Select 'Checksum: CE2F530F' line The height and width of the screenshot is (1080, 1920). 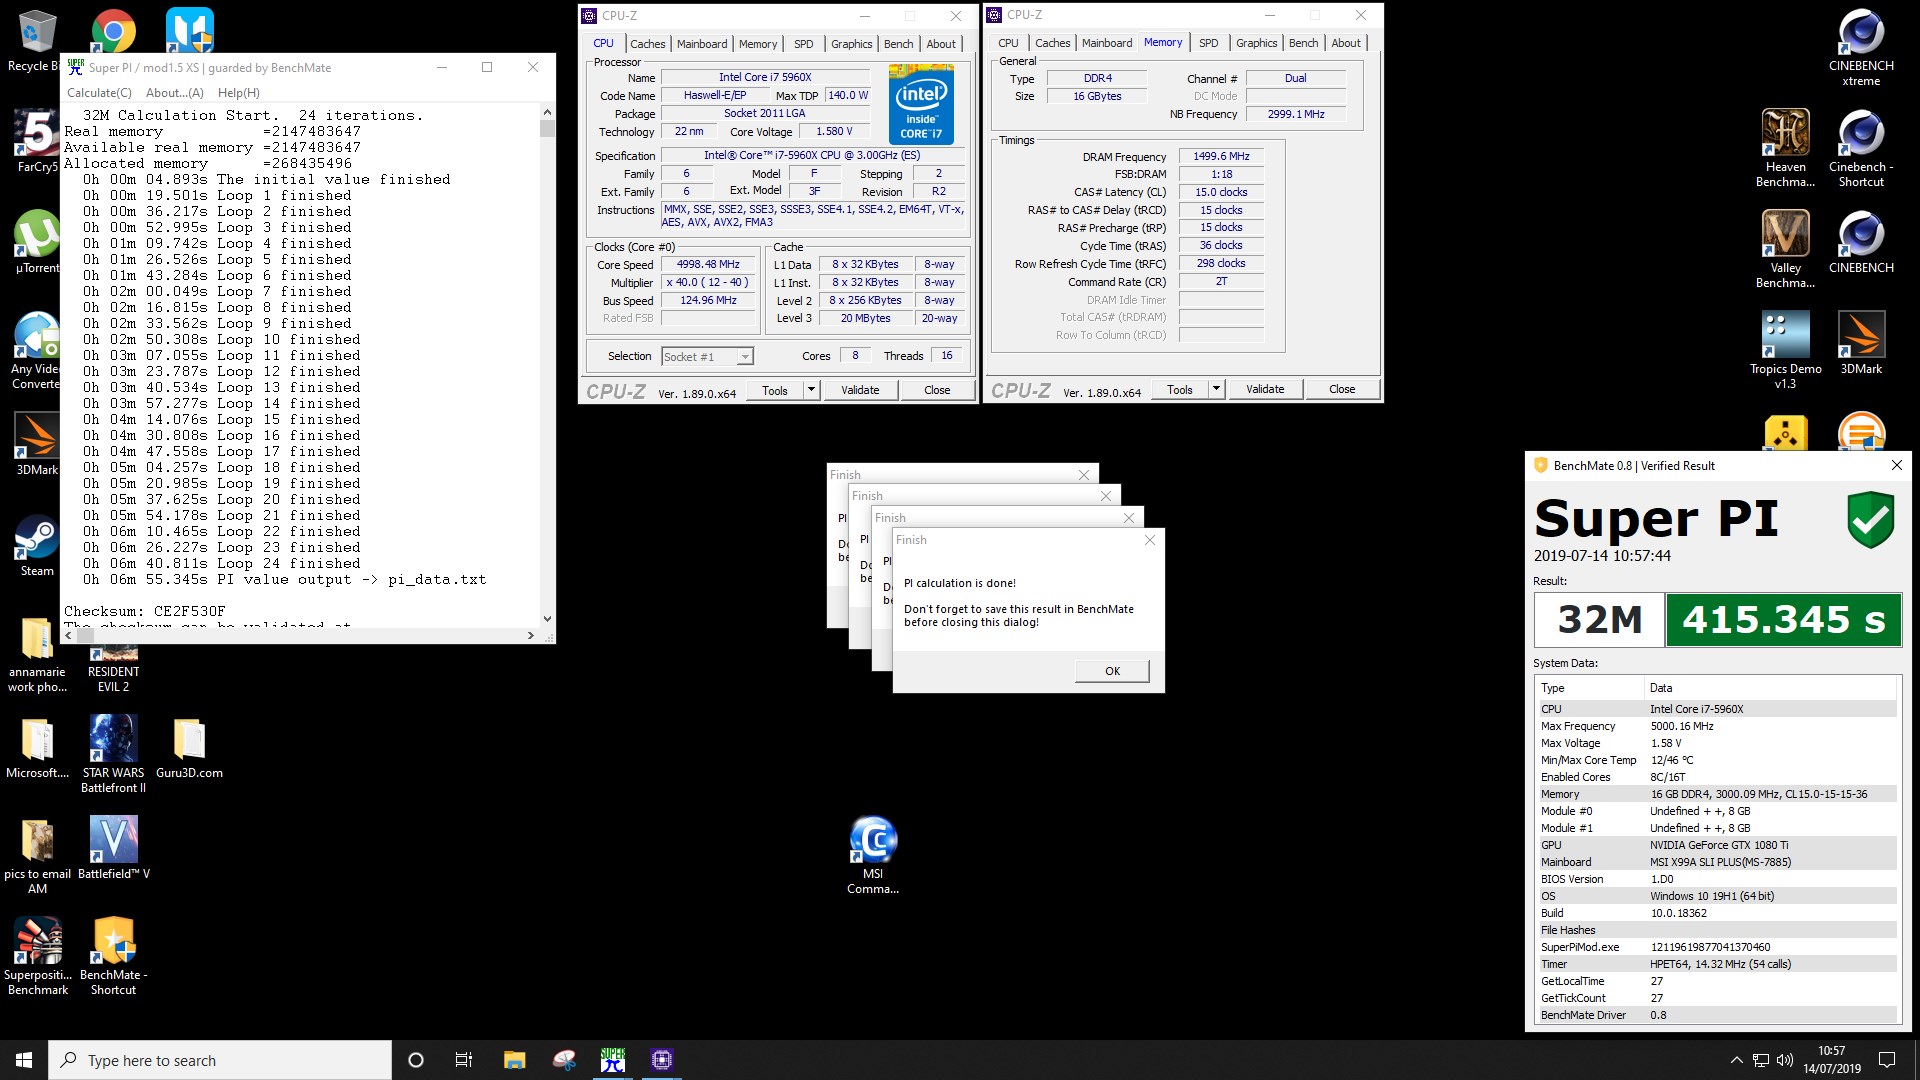[x=145, y=611]
